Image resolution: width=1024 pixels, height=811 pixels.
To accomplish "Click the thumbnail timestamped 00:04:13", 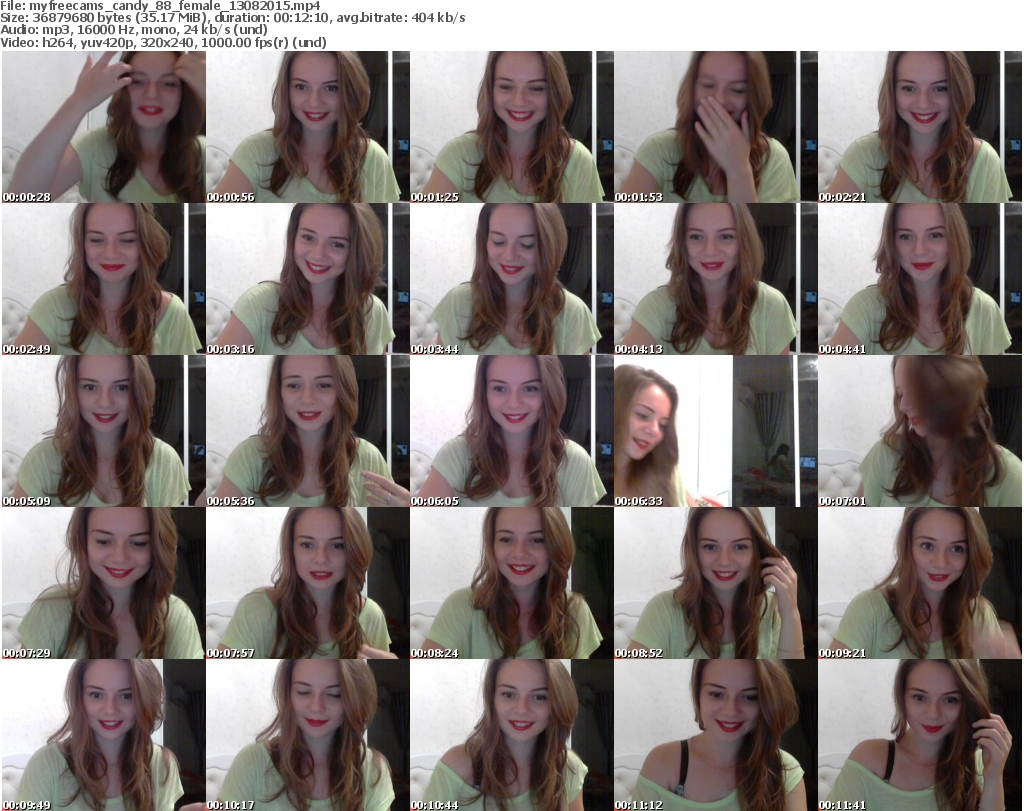I will coord(716,279).
